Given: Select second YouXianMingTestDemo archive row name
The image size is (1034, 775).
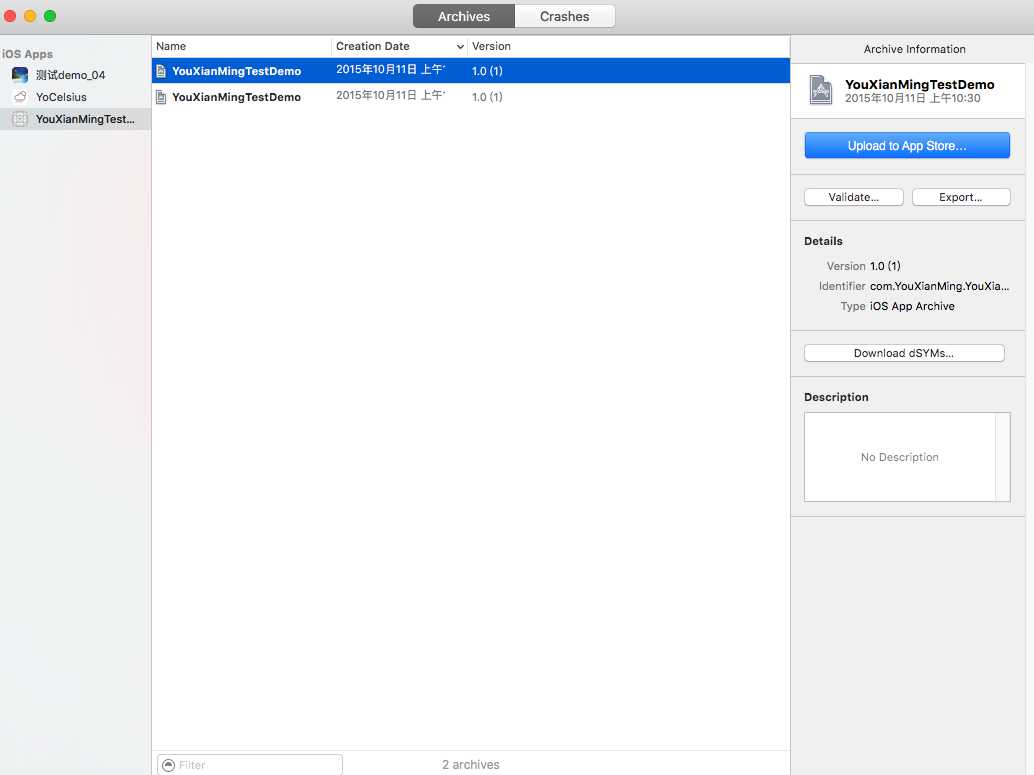Looking at the screenshot, I should pos(236,97).
